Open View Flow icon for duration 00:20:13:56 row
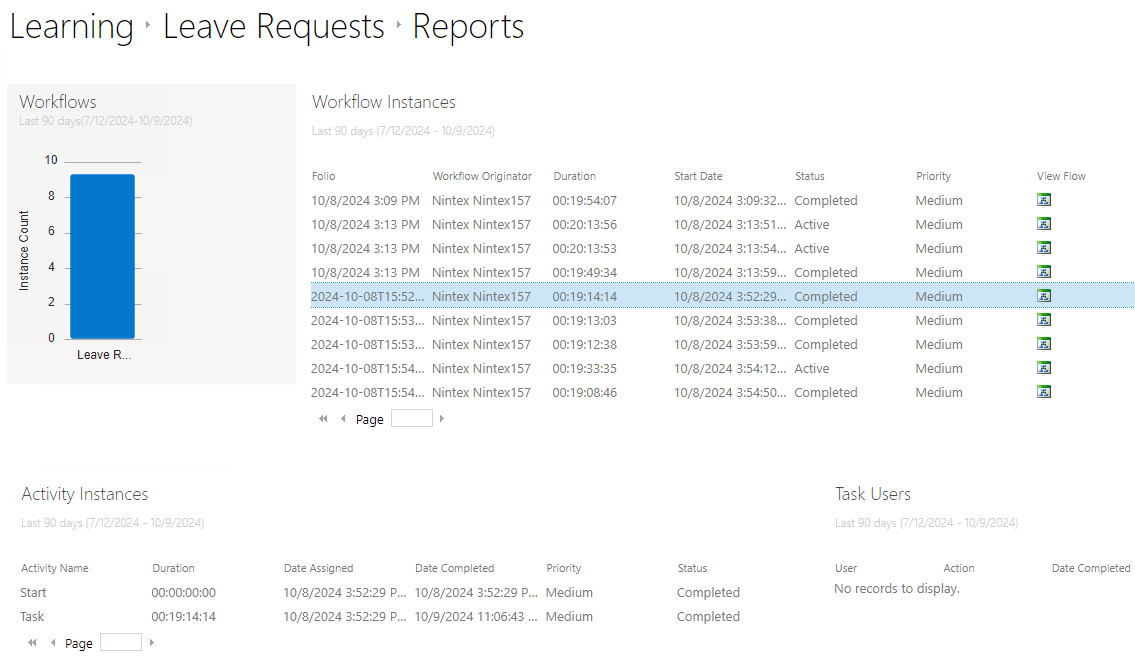Screen dimensions: 1135x659 (1044, 224)
